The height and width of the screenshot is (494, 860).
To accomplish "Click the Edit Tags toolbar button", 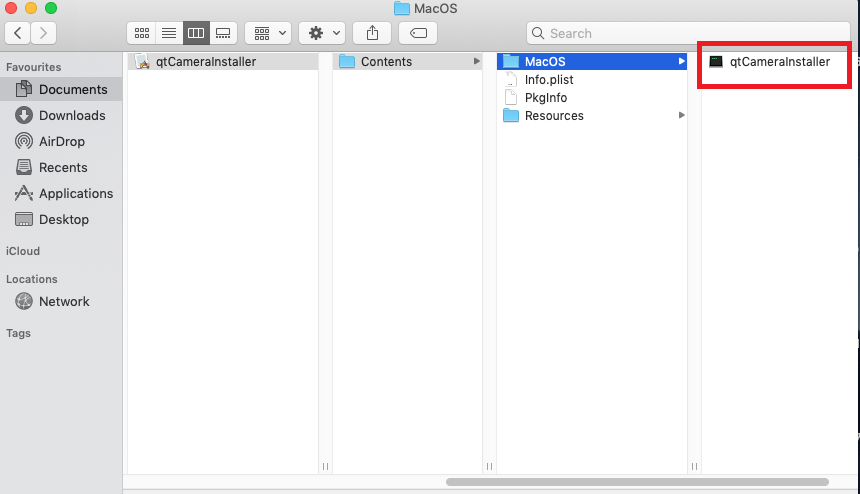I will (418, 33).
